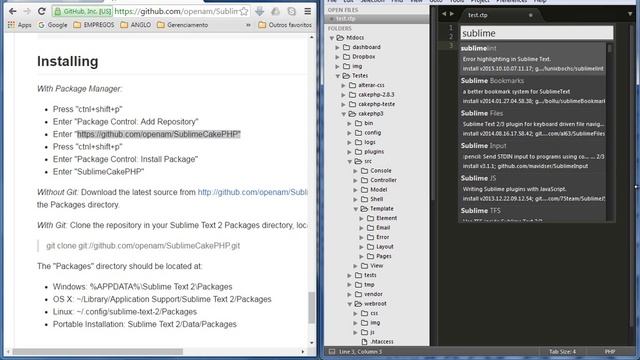
Task: Click the gray cloud extension icon
Action: pyautogui.click(x=276, y=11)
